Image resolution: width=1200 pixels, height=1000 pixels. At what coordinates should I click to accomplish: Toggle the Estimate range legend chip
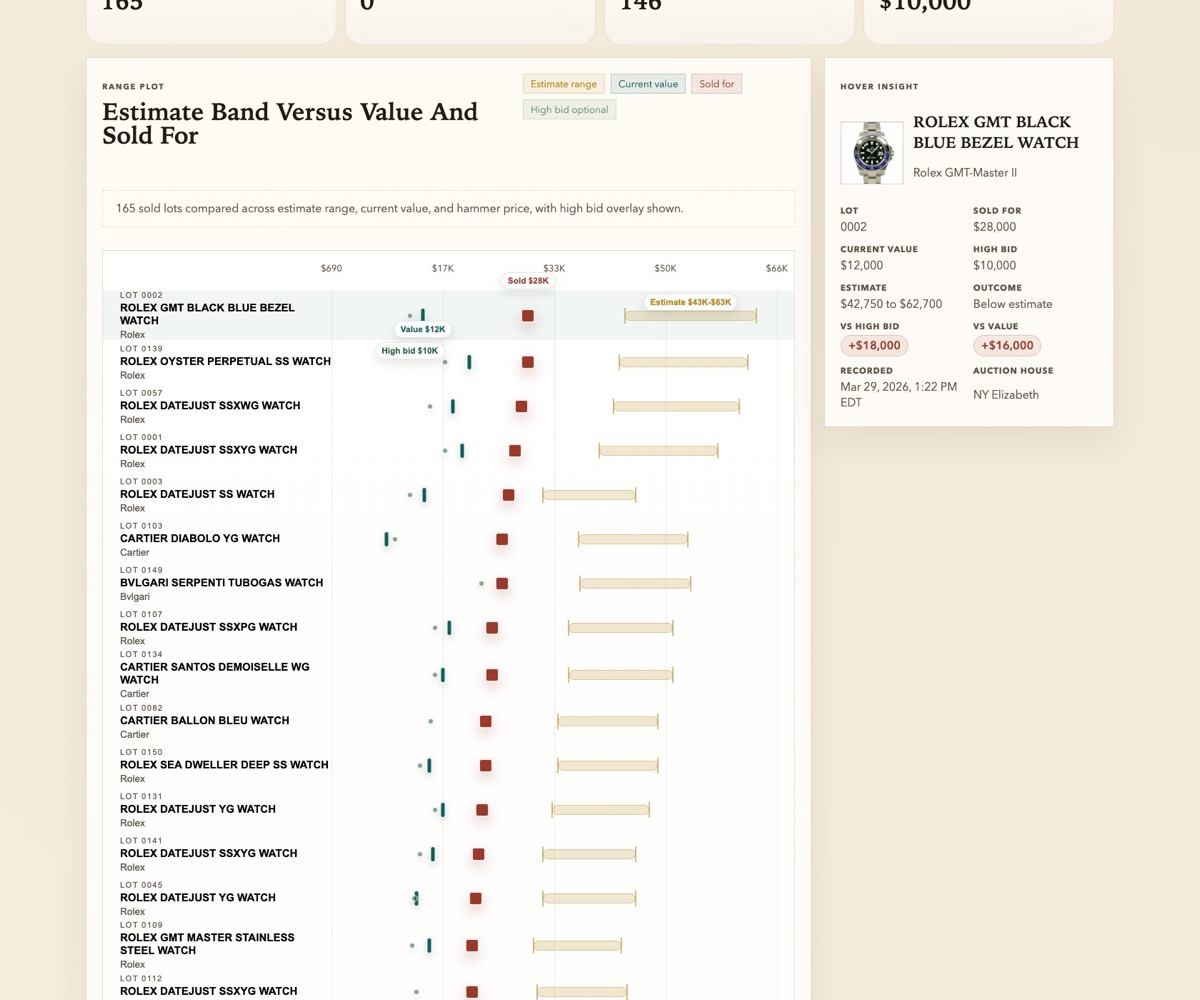(x=563, y=84)
